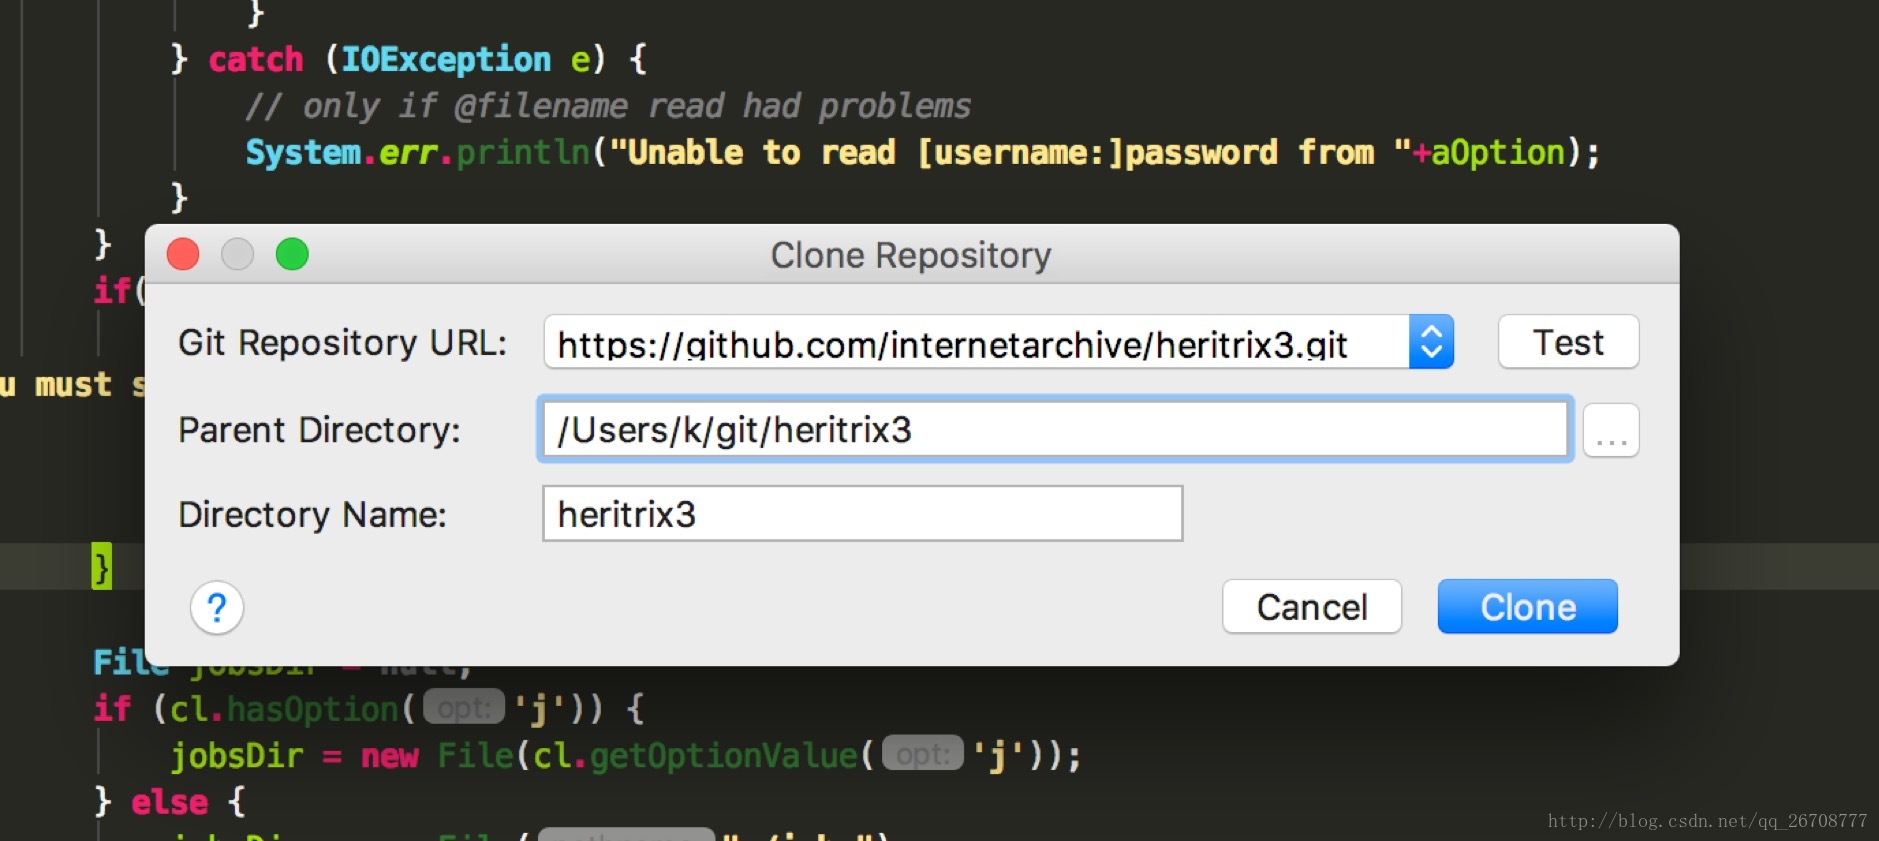
Task: Click 'getOptionValue' in the editor code
Action: (723, 756)
